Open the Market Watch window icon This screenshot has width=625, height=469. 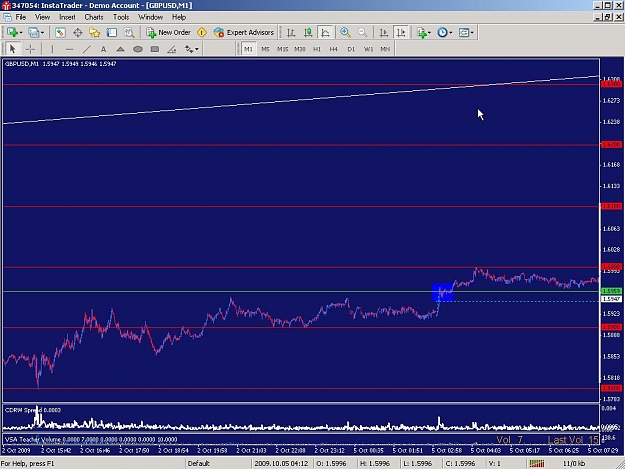[60, 32]
